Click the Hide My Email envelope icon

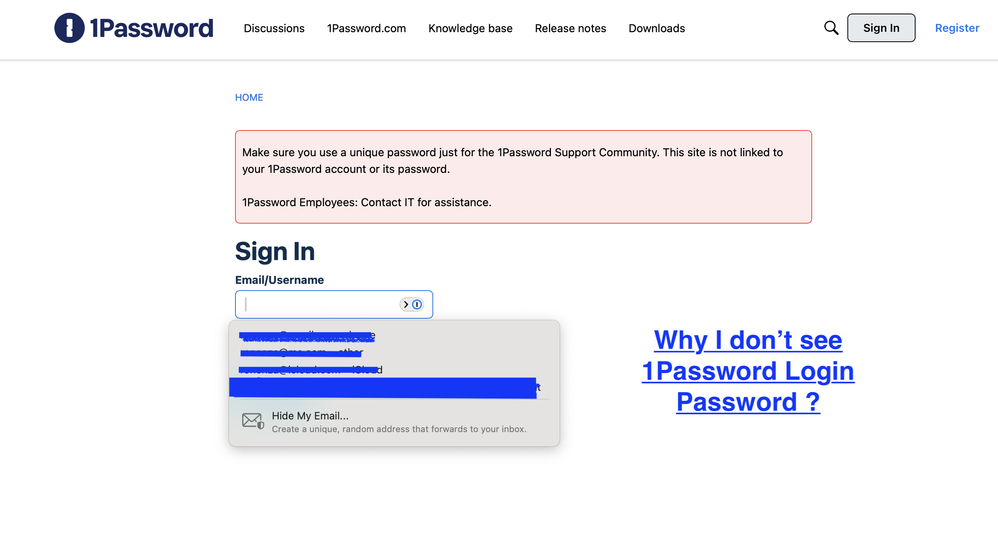pos(252,421)
